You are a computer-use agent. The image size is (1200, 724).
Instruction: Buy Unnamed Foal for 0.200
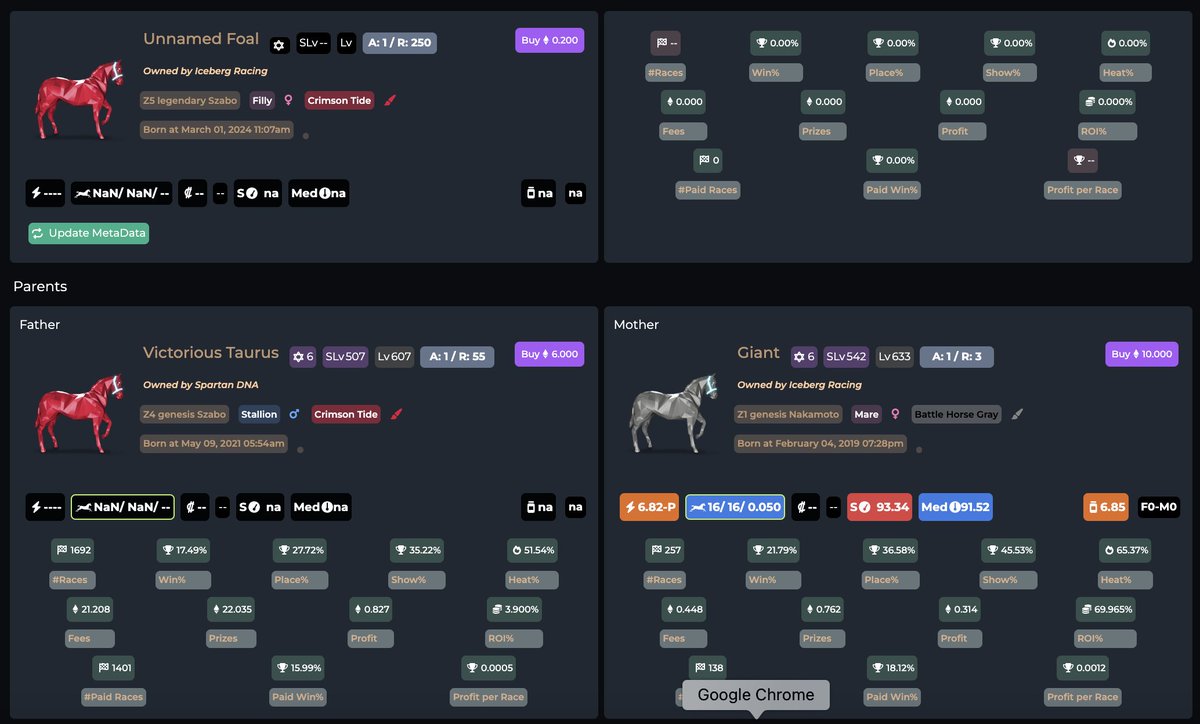point(550,40)
